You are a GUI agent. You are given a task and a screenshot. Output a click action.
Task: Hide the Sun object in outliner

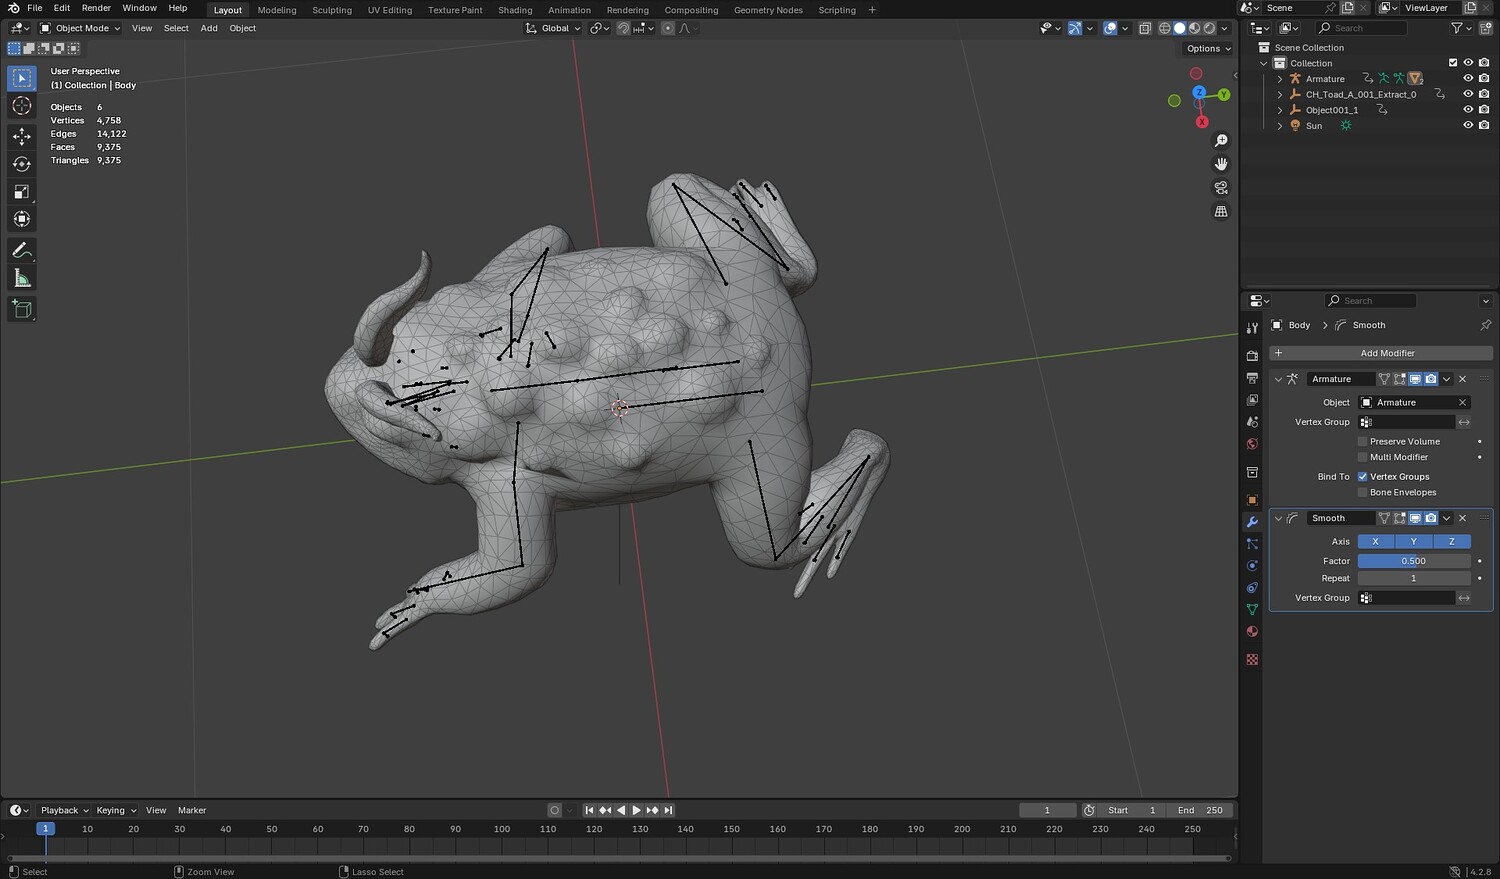pos(1468,126)
